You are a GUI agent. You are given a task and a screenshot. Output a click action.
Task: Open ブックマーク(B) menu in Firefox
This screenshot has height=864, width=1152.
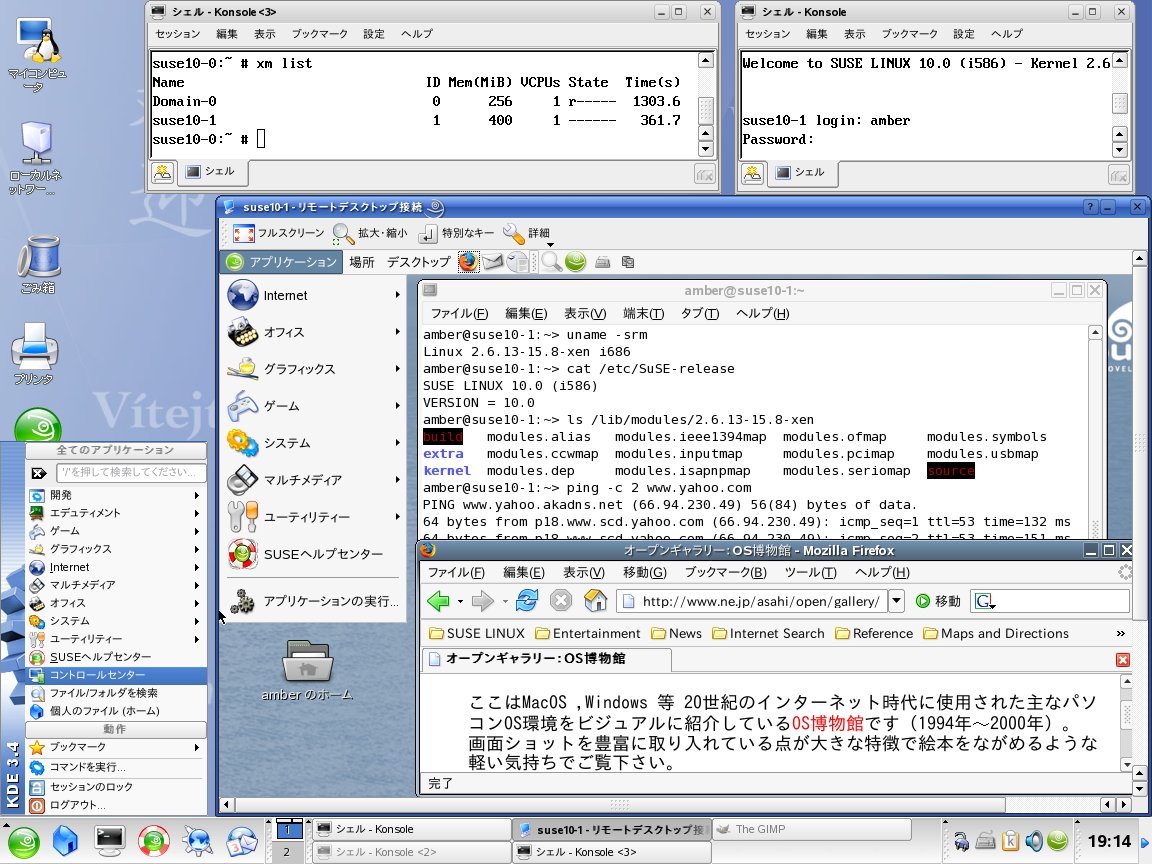point(725,572)
